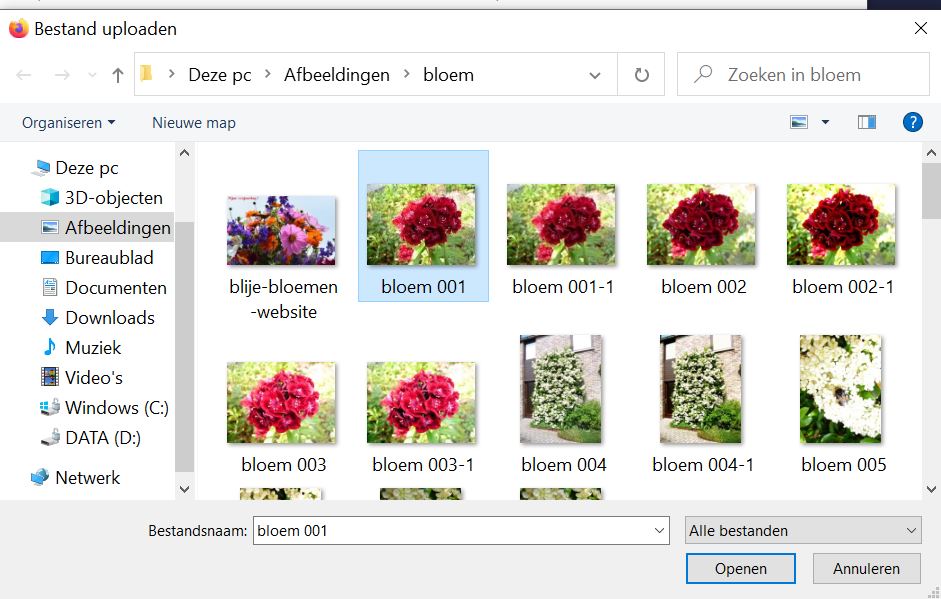Click Nieuwe map in the toolbar

(193, 123)
